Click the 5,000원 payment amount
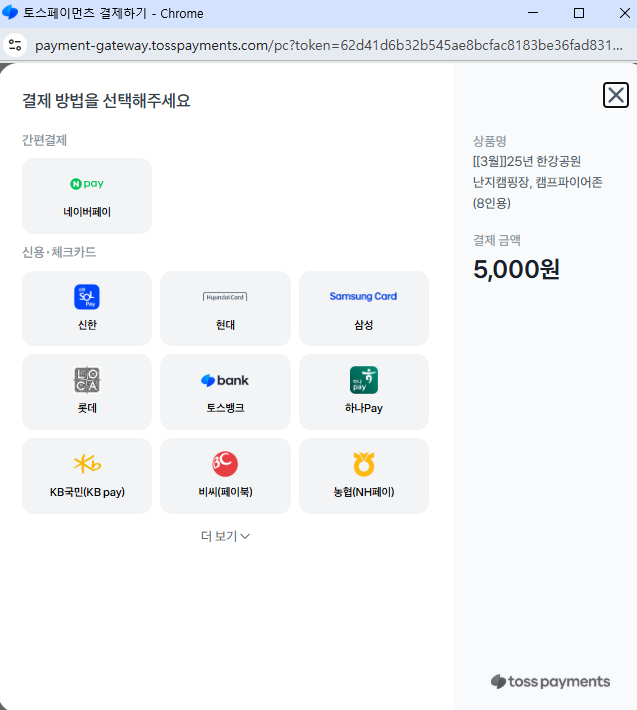Screen dimensions: 637x710 (516, 269)
